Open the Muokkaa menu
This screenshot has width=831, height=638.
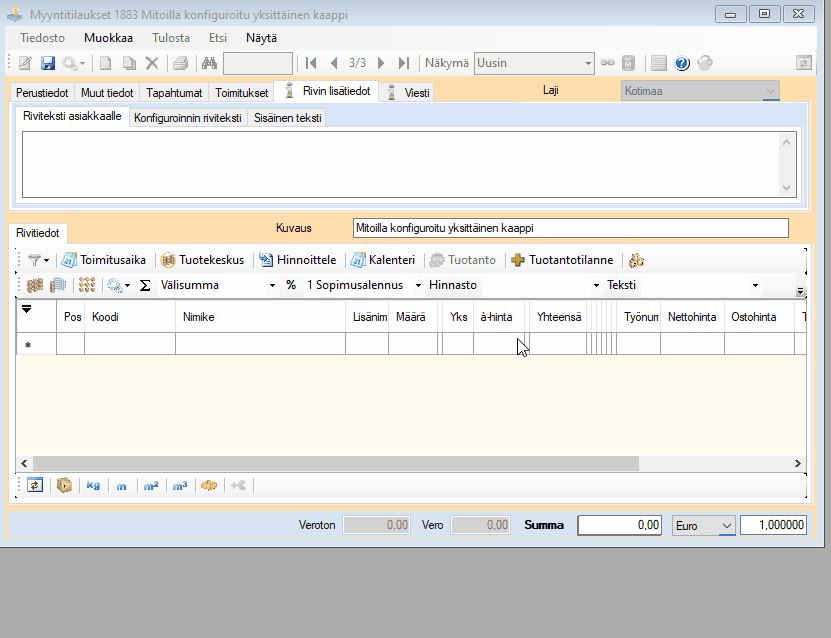click(108, 38)
